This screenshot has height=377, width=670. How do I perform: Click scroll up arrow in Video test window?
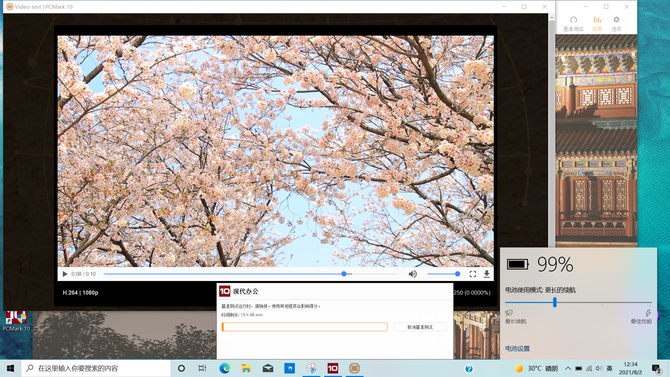coord(551,18)
